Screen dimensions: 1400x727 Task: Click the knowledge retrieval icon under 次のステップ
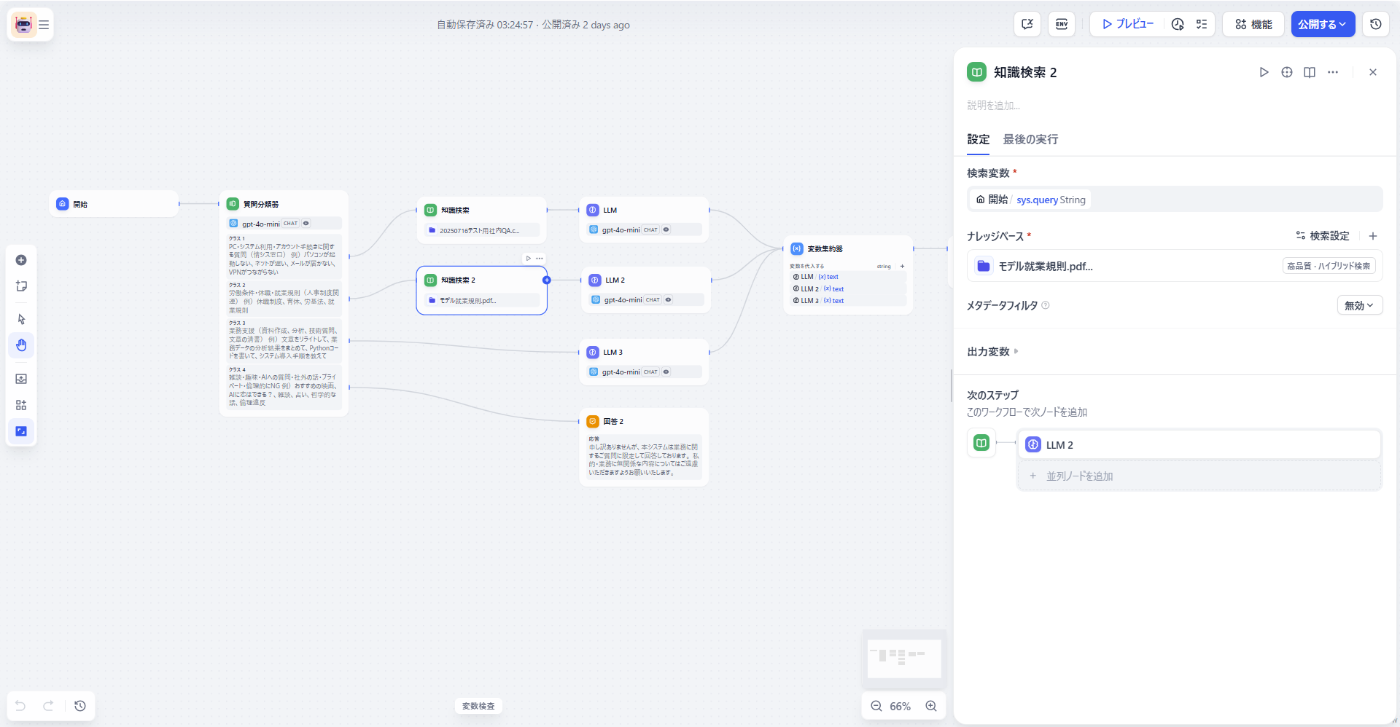click(x=982, y=444)
